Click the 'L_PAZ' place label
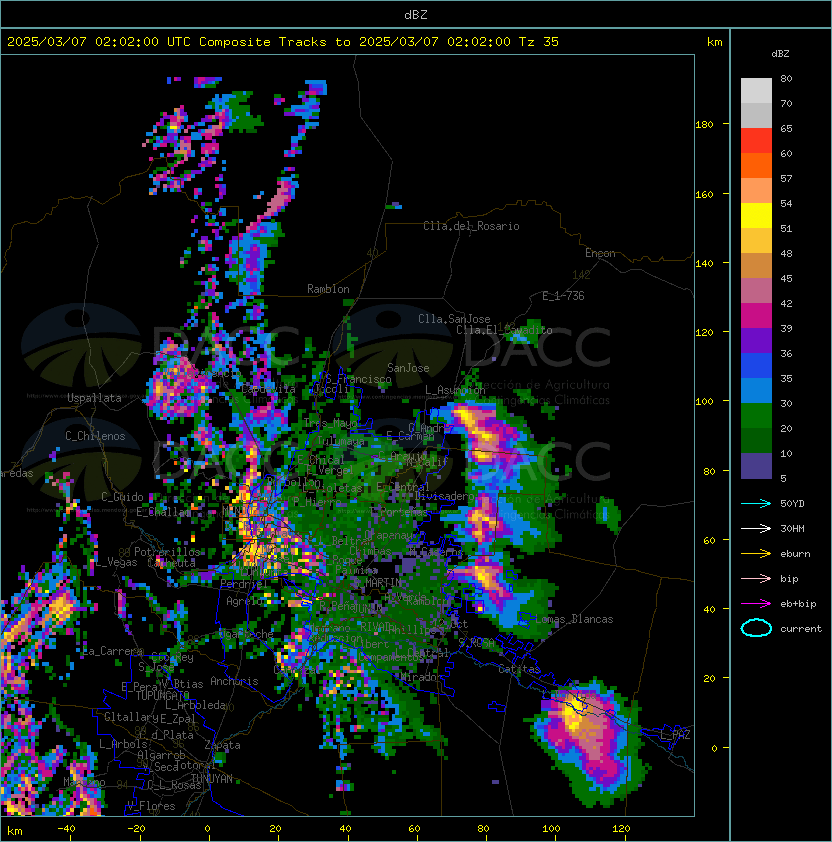 (x=675, y=735)
